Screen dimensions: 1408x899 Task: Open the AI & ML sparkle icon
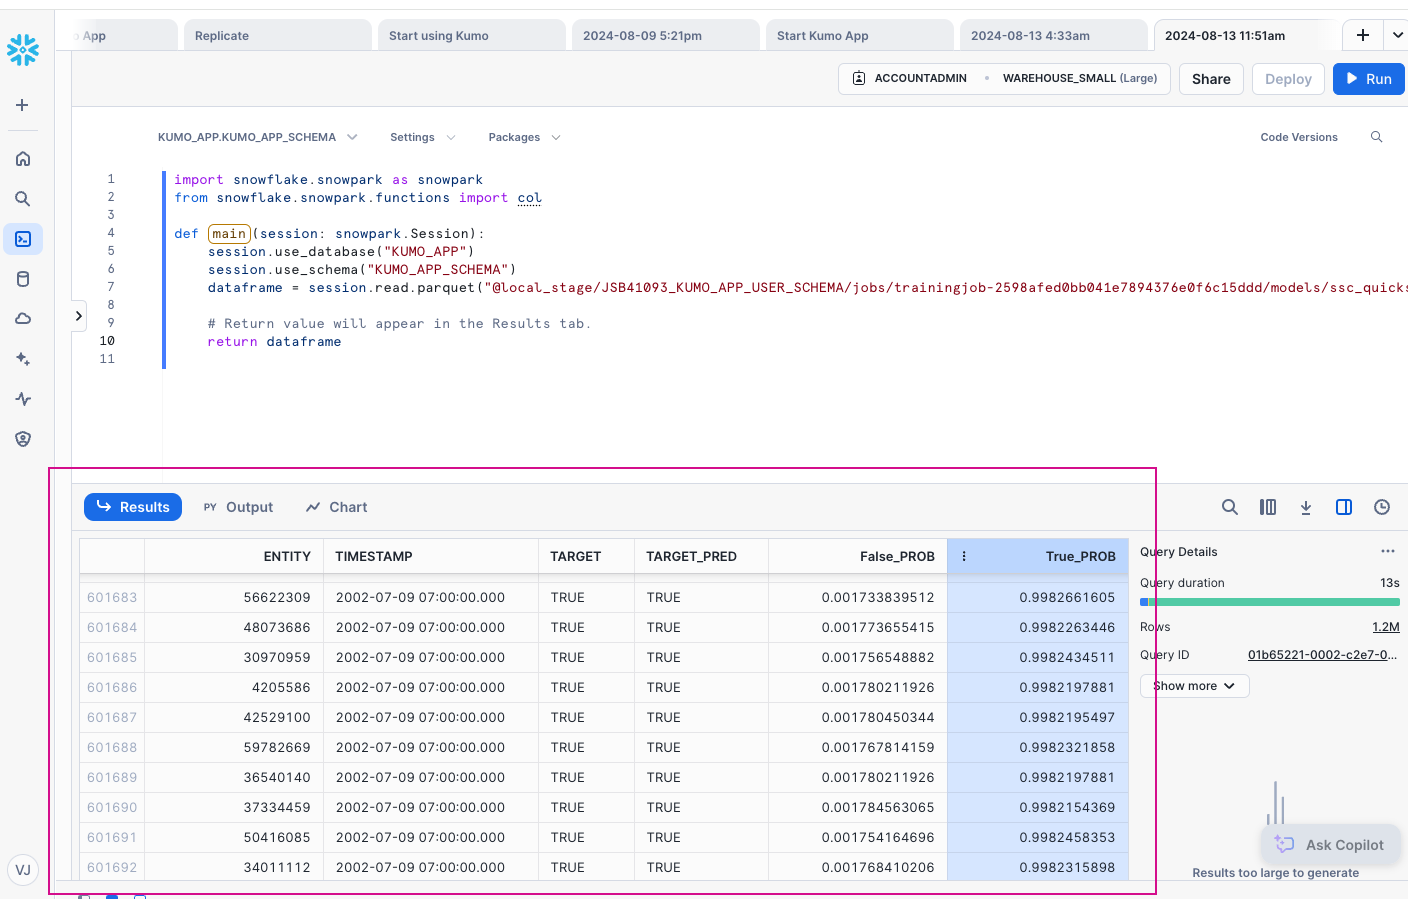point(23,359)
